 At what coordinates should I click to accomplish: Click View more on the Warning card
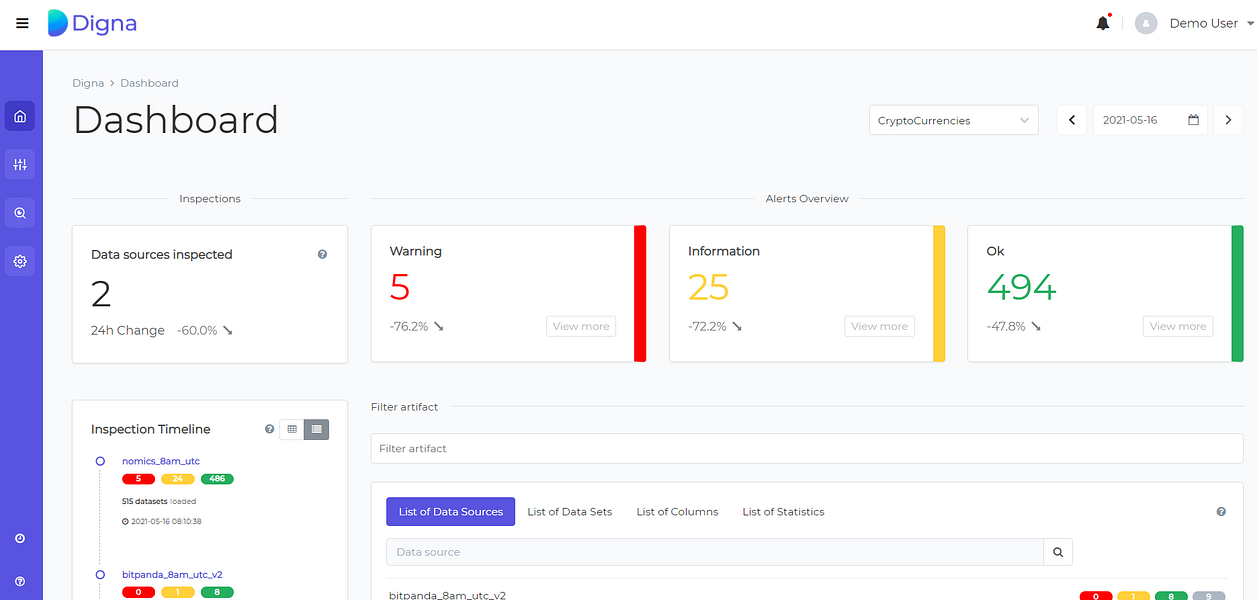(580, 326)
